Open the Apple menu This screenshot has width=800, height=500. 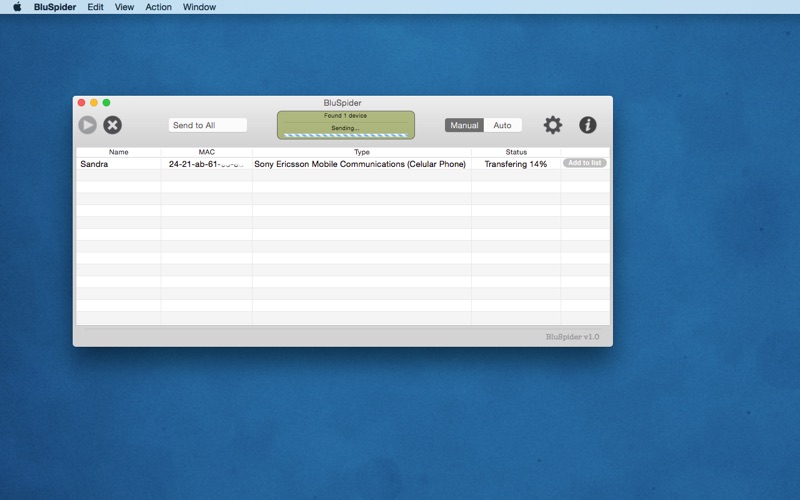point(17,7)
